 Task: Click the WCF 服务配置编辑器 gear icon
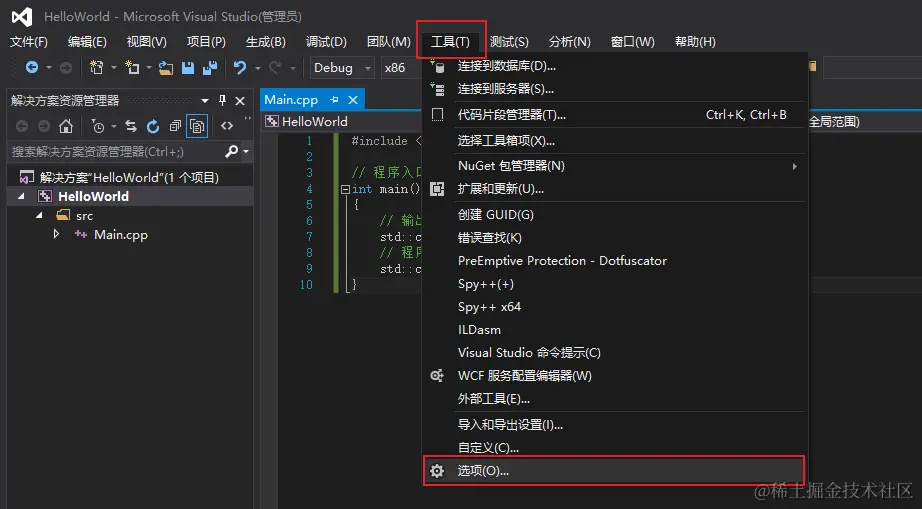coord(437,376)
